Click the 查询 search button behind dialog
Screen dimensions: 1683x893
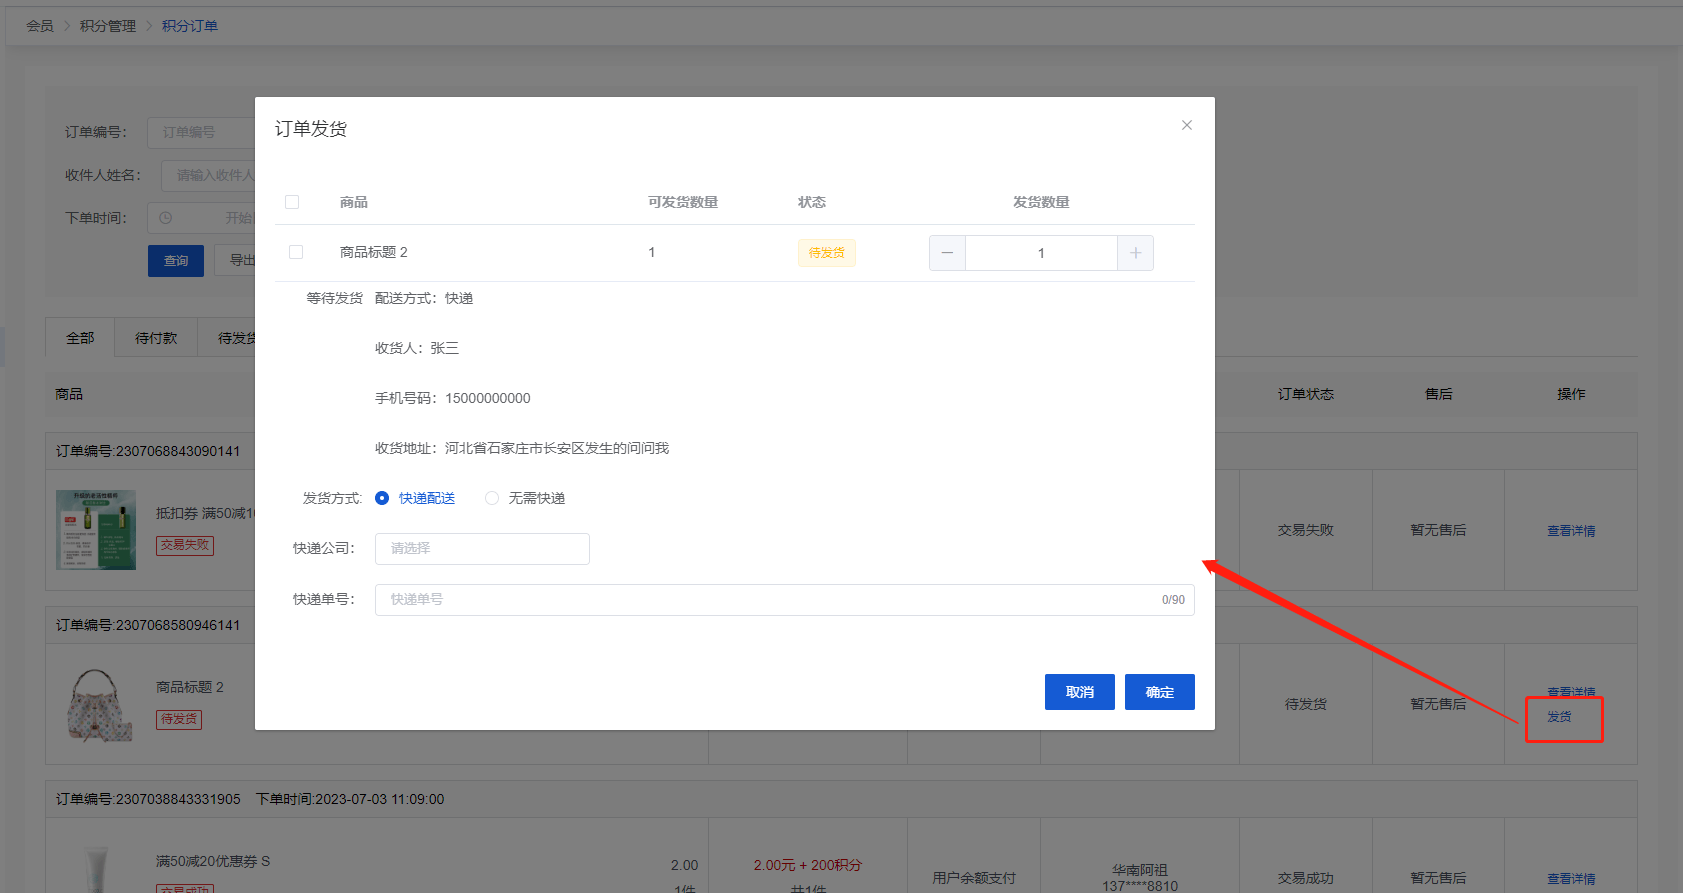[x=176, y=261]
